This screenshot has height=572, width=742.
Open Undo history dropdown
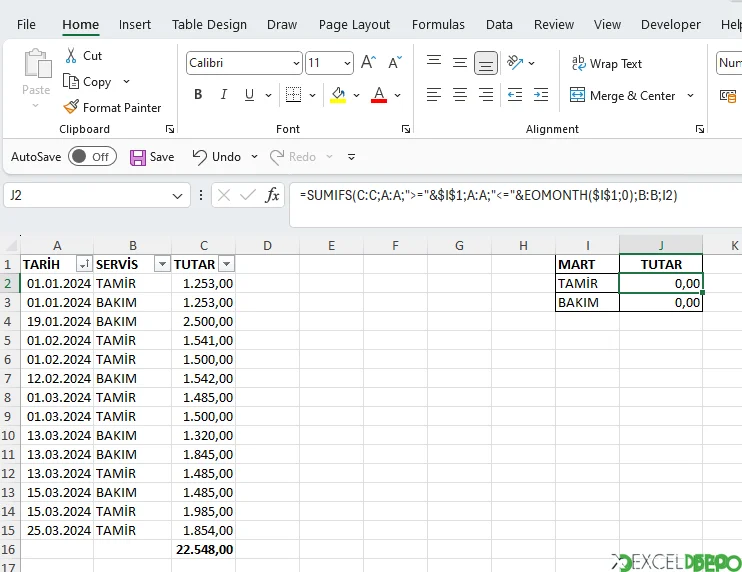pos(255,157)
